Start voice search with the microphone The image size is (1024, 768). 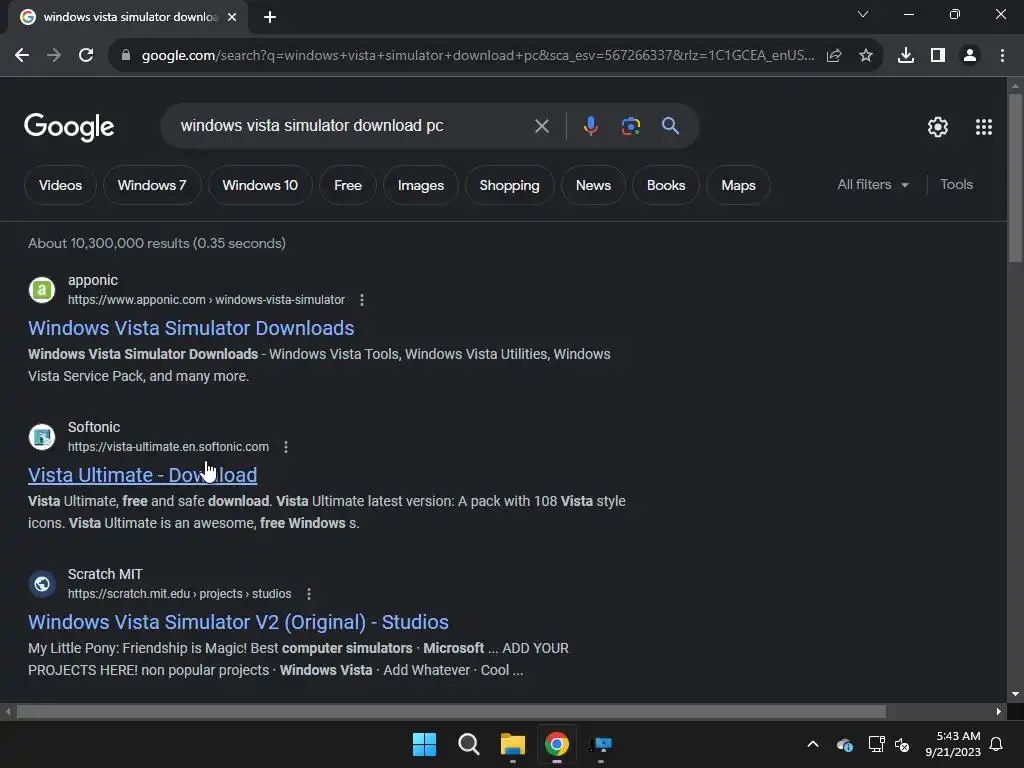coord(590,125)
